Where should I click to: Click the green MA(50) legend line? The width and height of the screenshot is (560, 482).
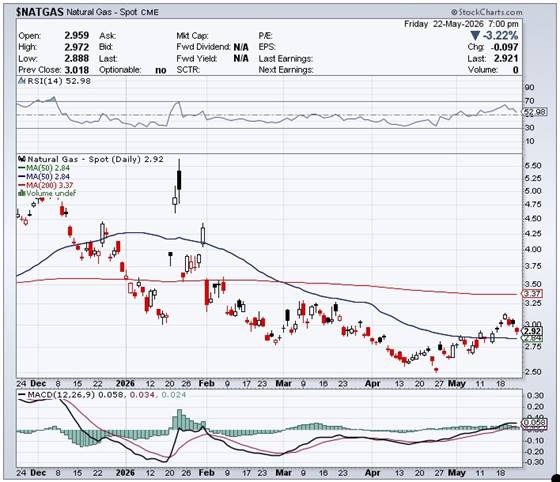click(22, 168)
